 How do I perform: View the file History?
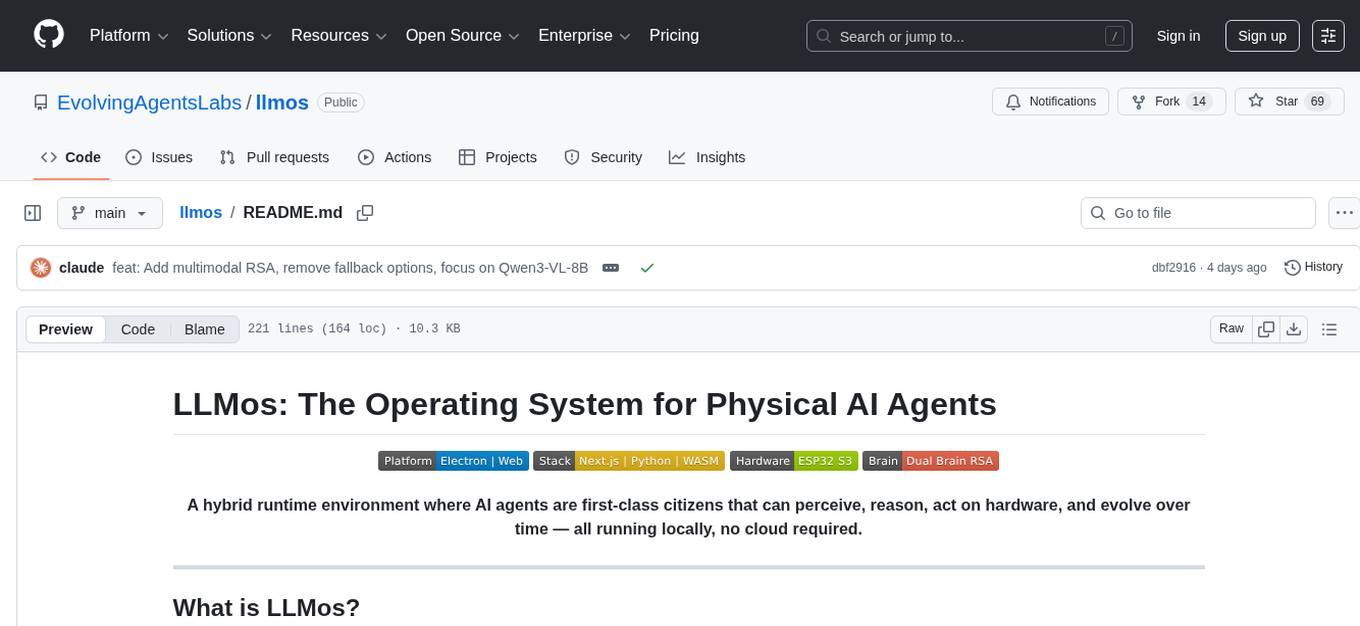tap(1313, 267)
